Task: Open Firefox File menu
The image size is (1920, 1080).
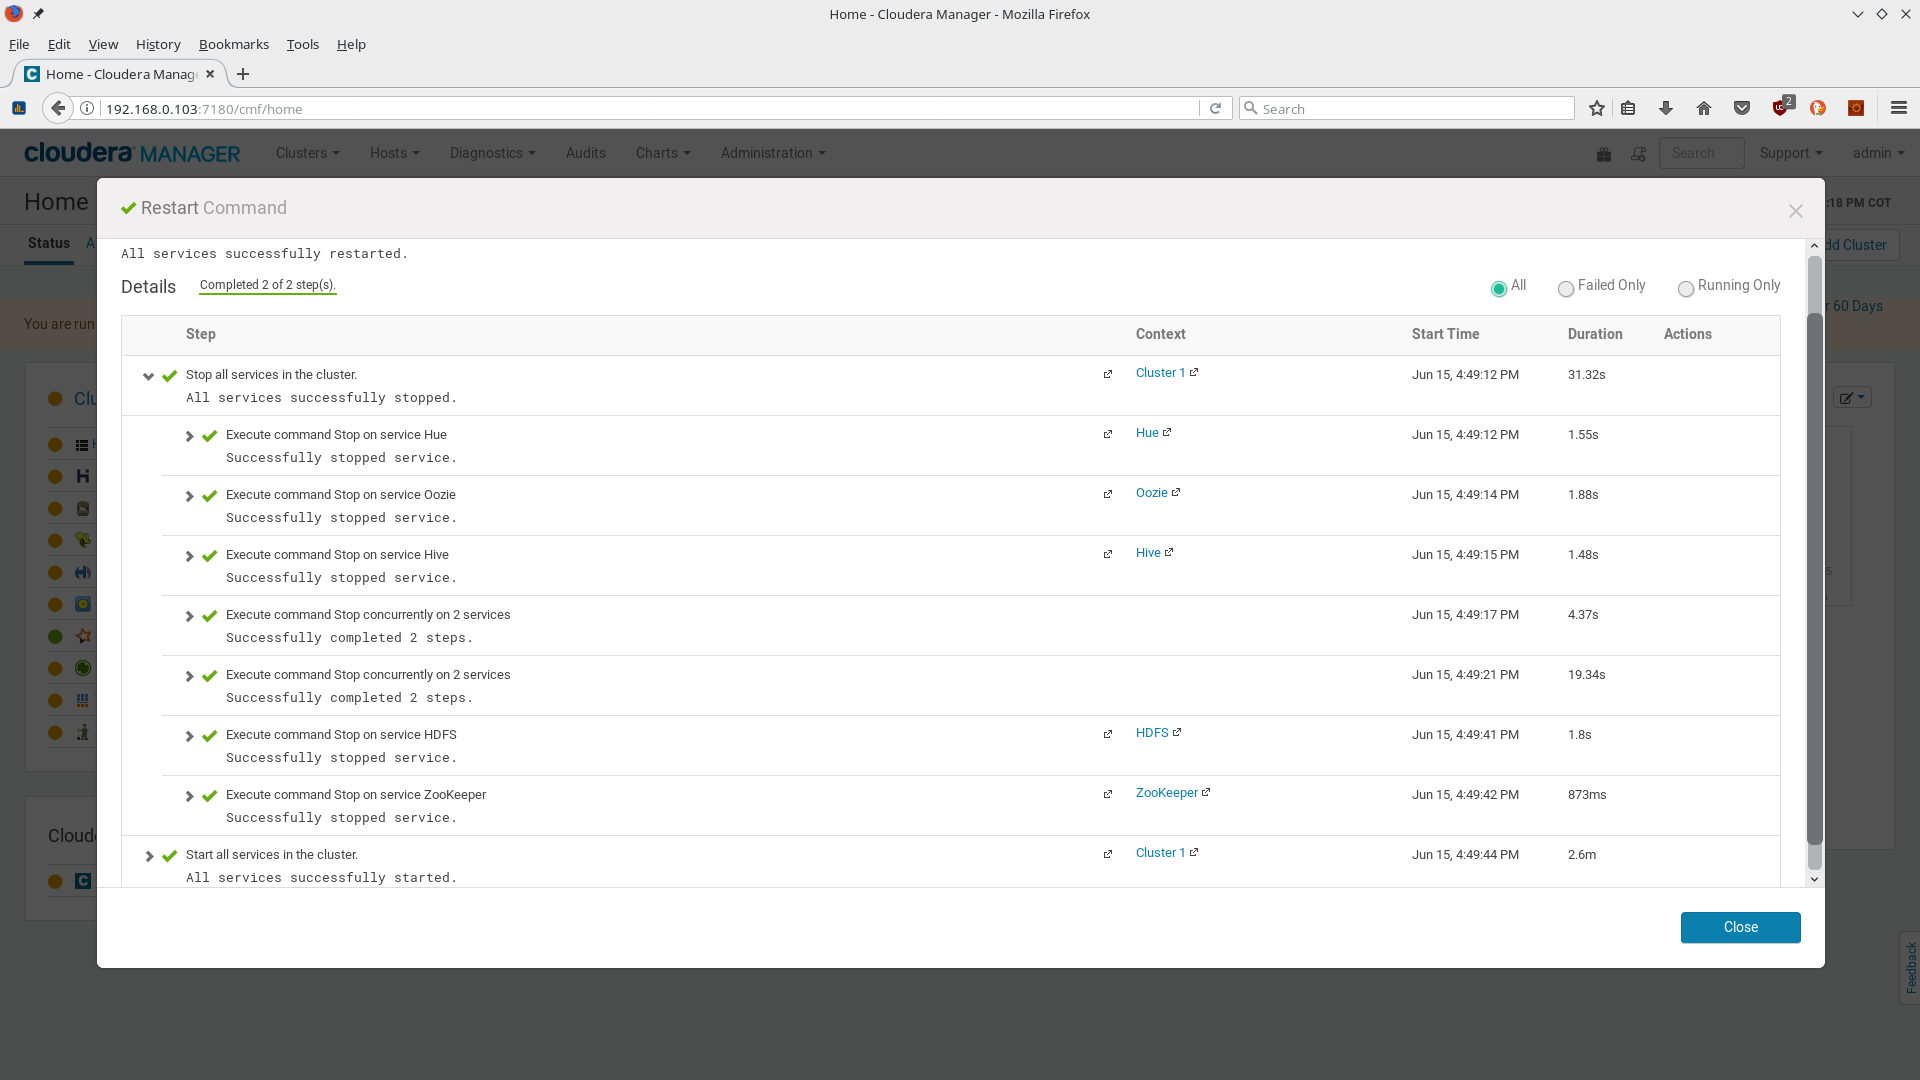Action: [19, 44]
